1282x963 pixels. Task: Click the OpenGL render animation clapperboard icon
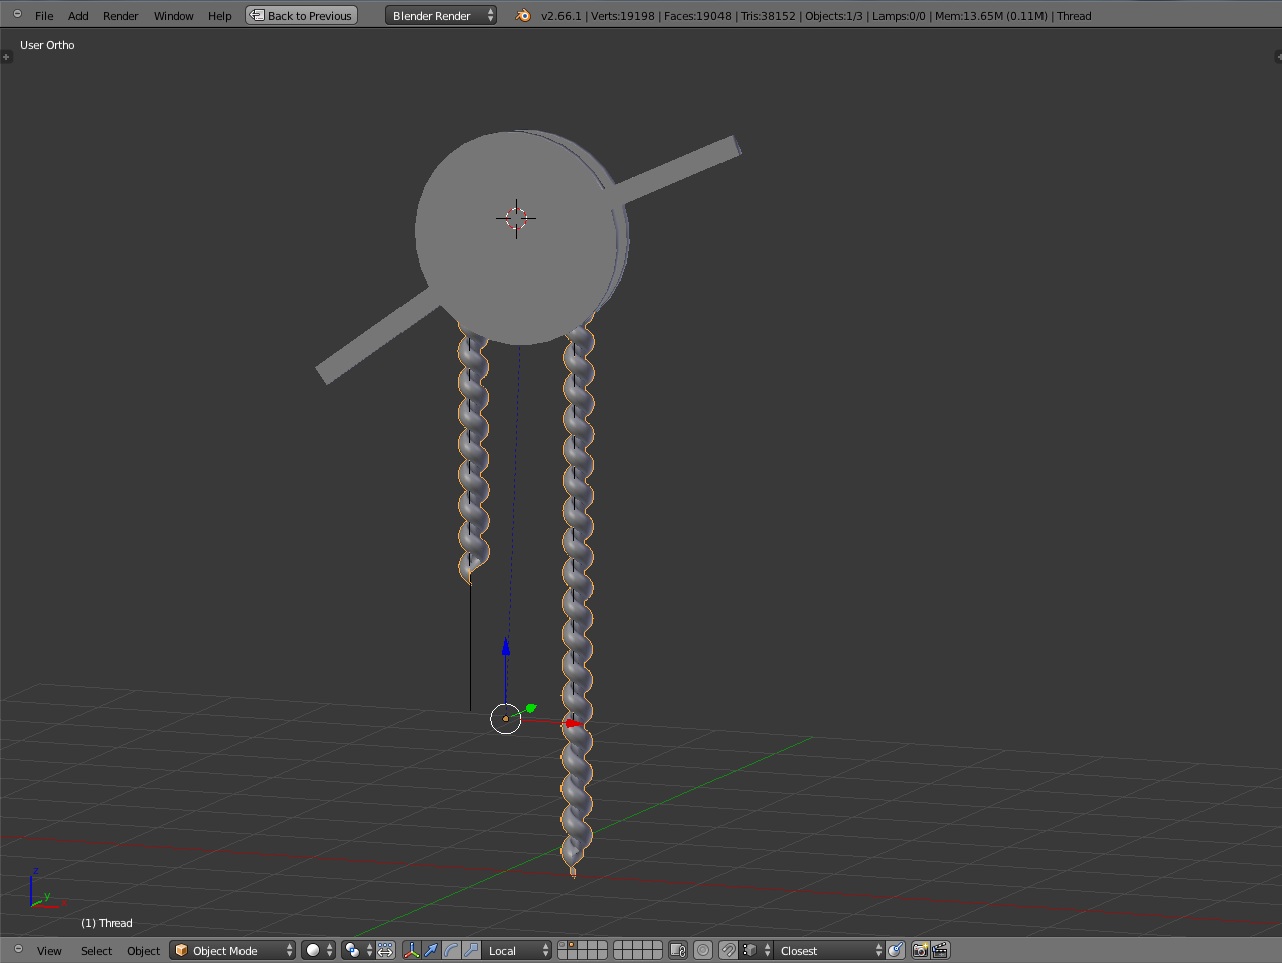pos(941,950)
